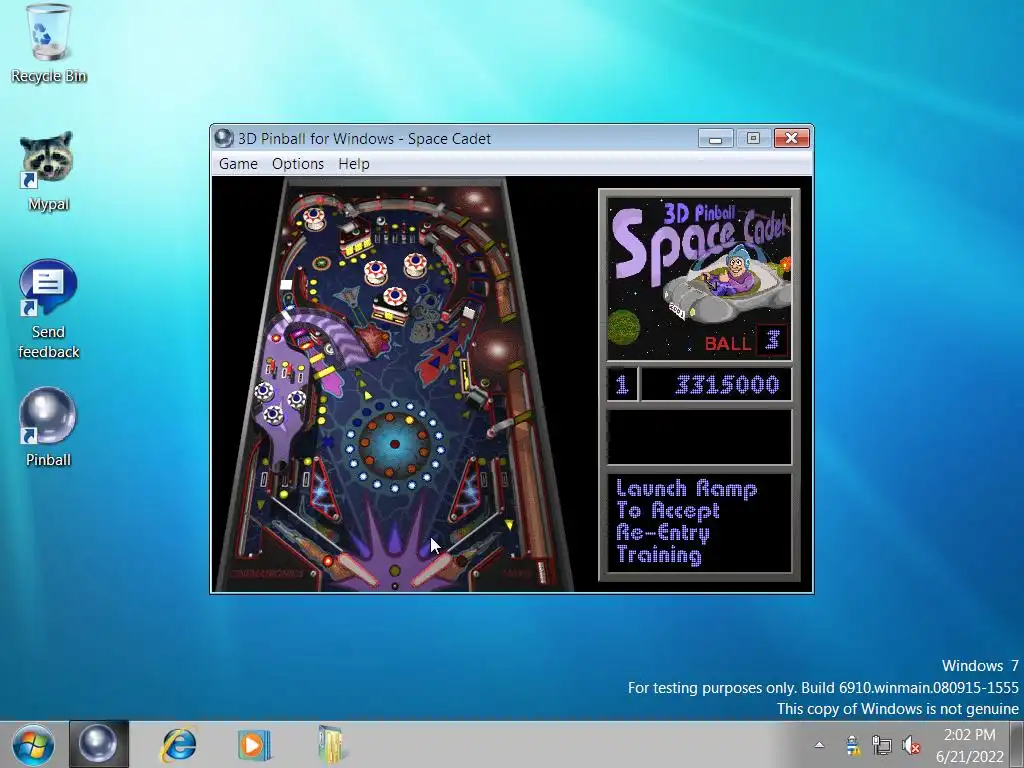This screenshot has width=1024, height=768.
Task: Open the Windows Start orb
Action: click(x=33, y=744)
